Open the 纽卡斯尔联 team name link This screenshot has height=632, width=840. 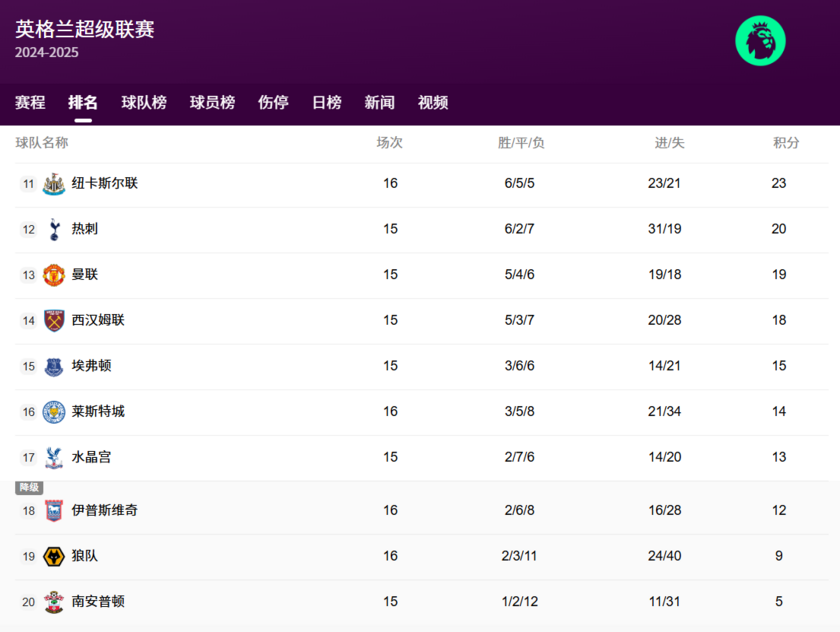point(105,184)
